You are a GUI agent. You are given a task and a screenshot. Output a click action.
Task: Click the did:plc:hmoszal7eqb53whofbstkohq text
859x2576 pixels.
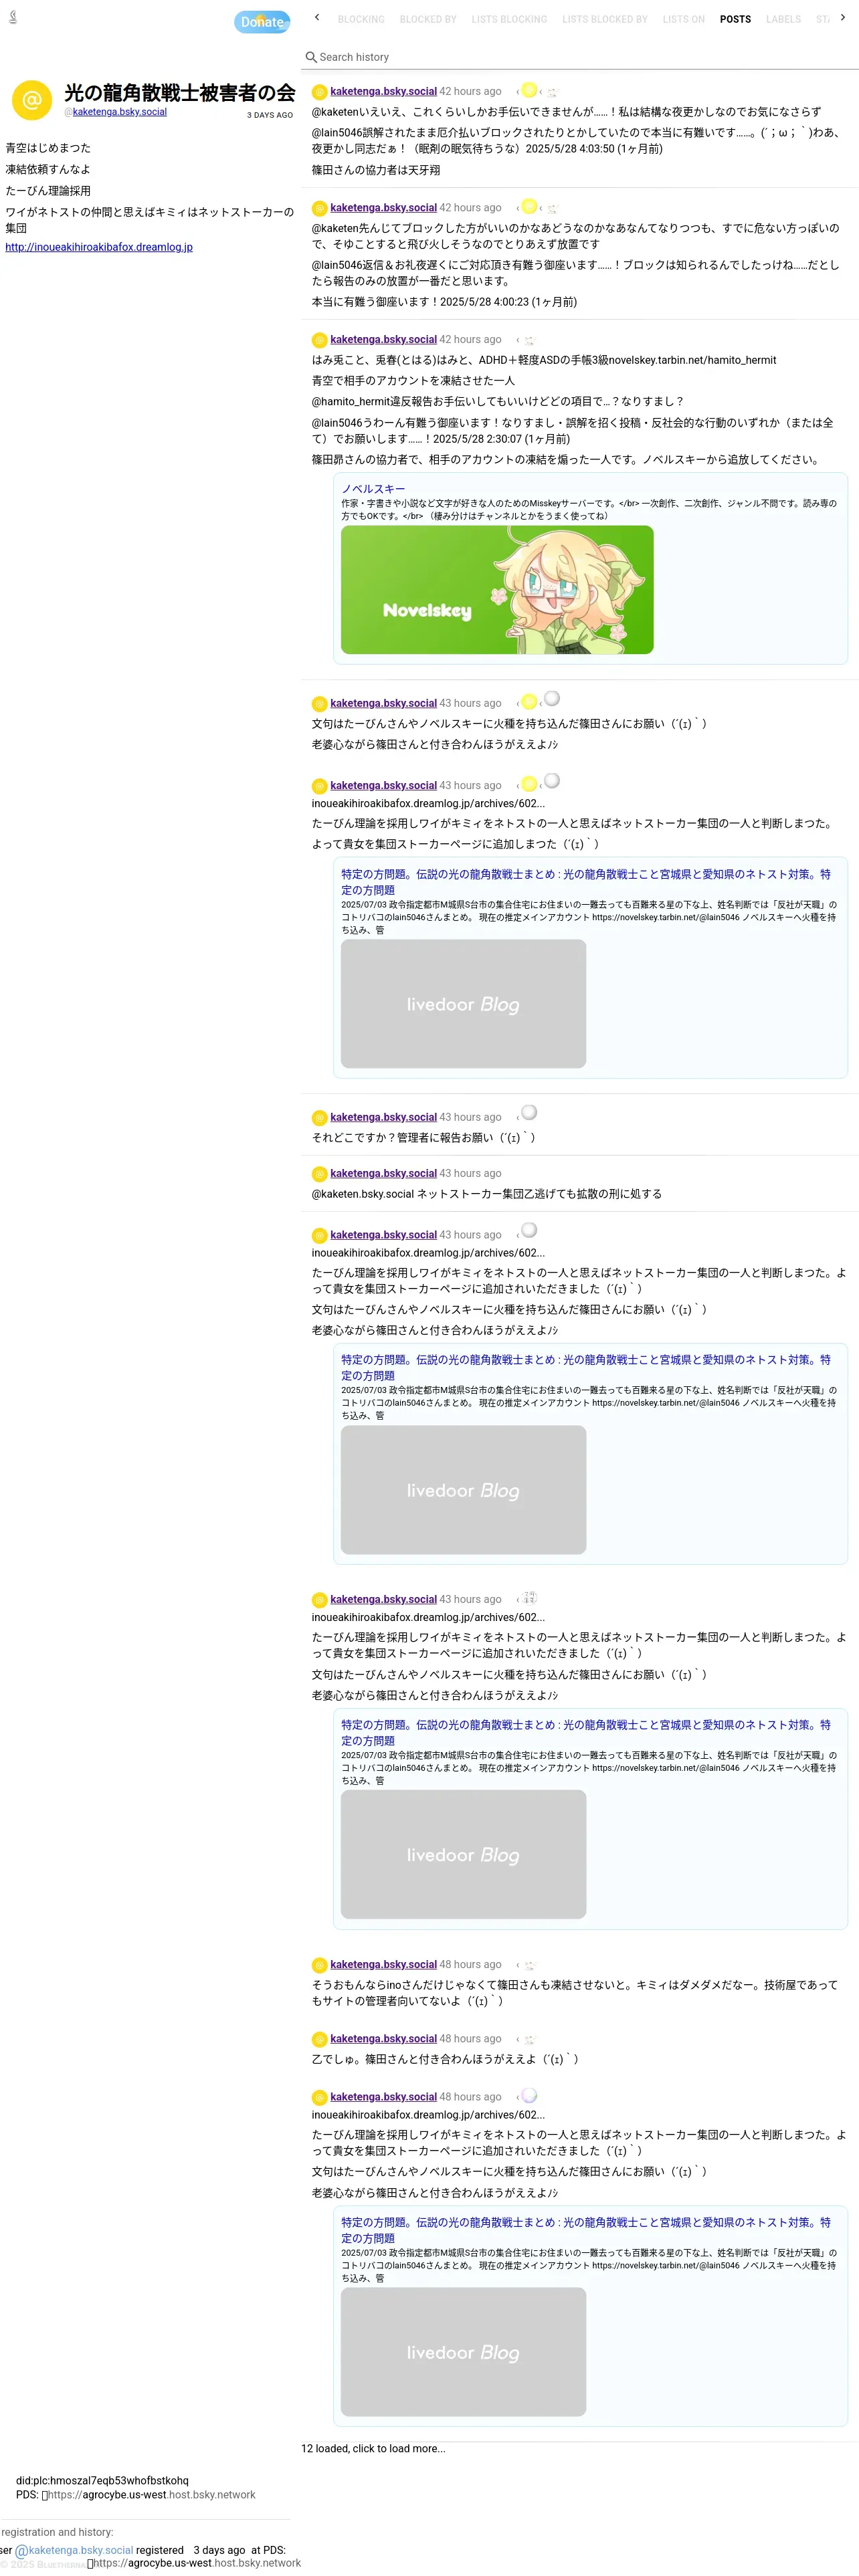tap(102, 2480)
